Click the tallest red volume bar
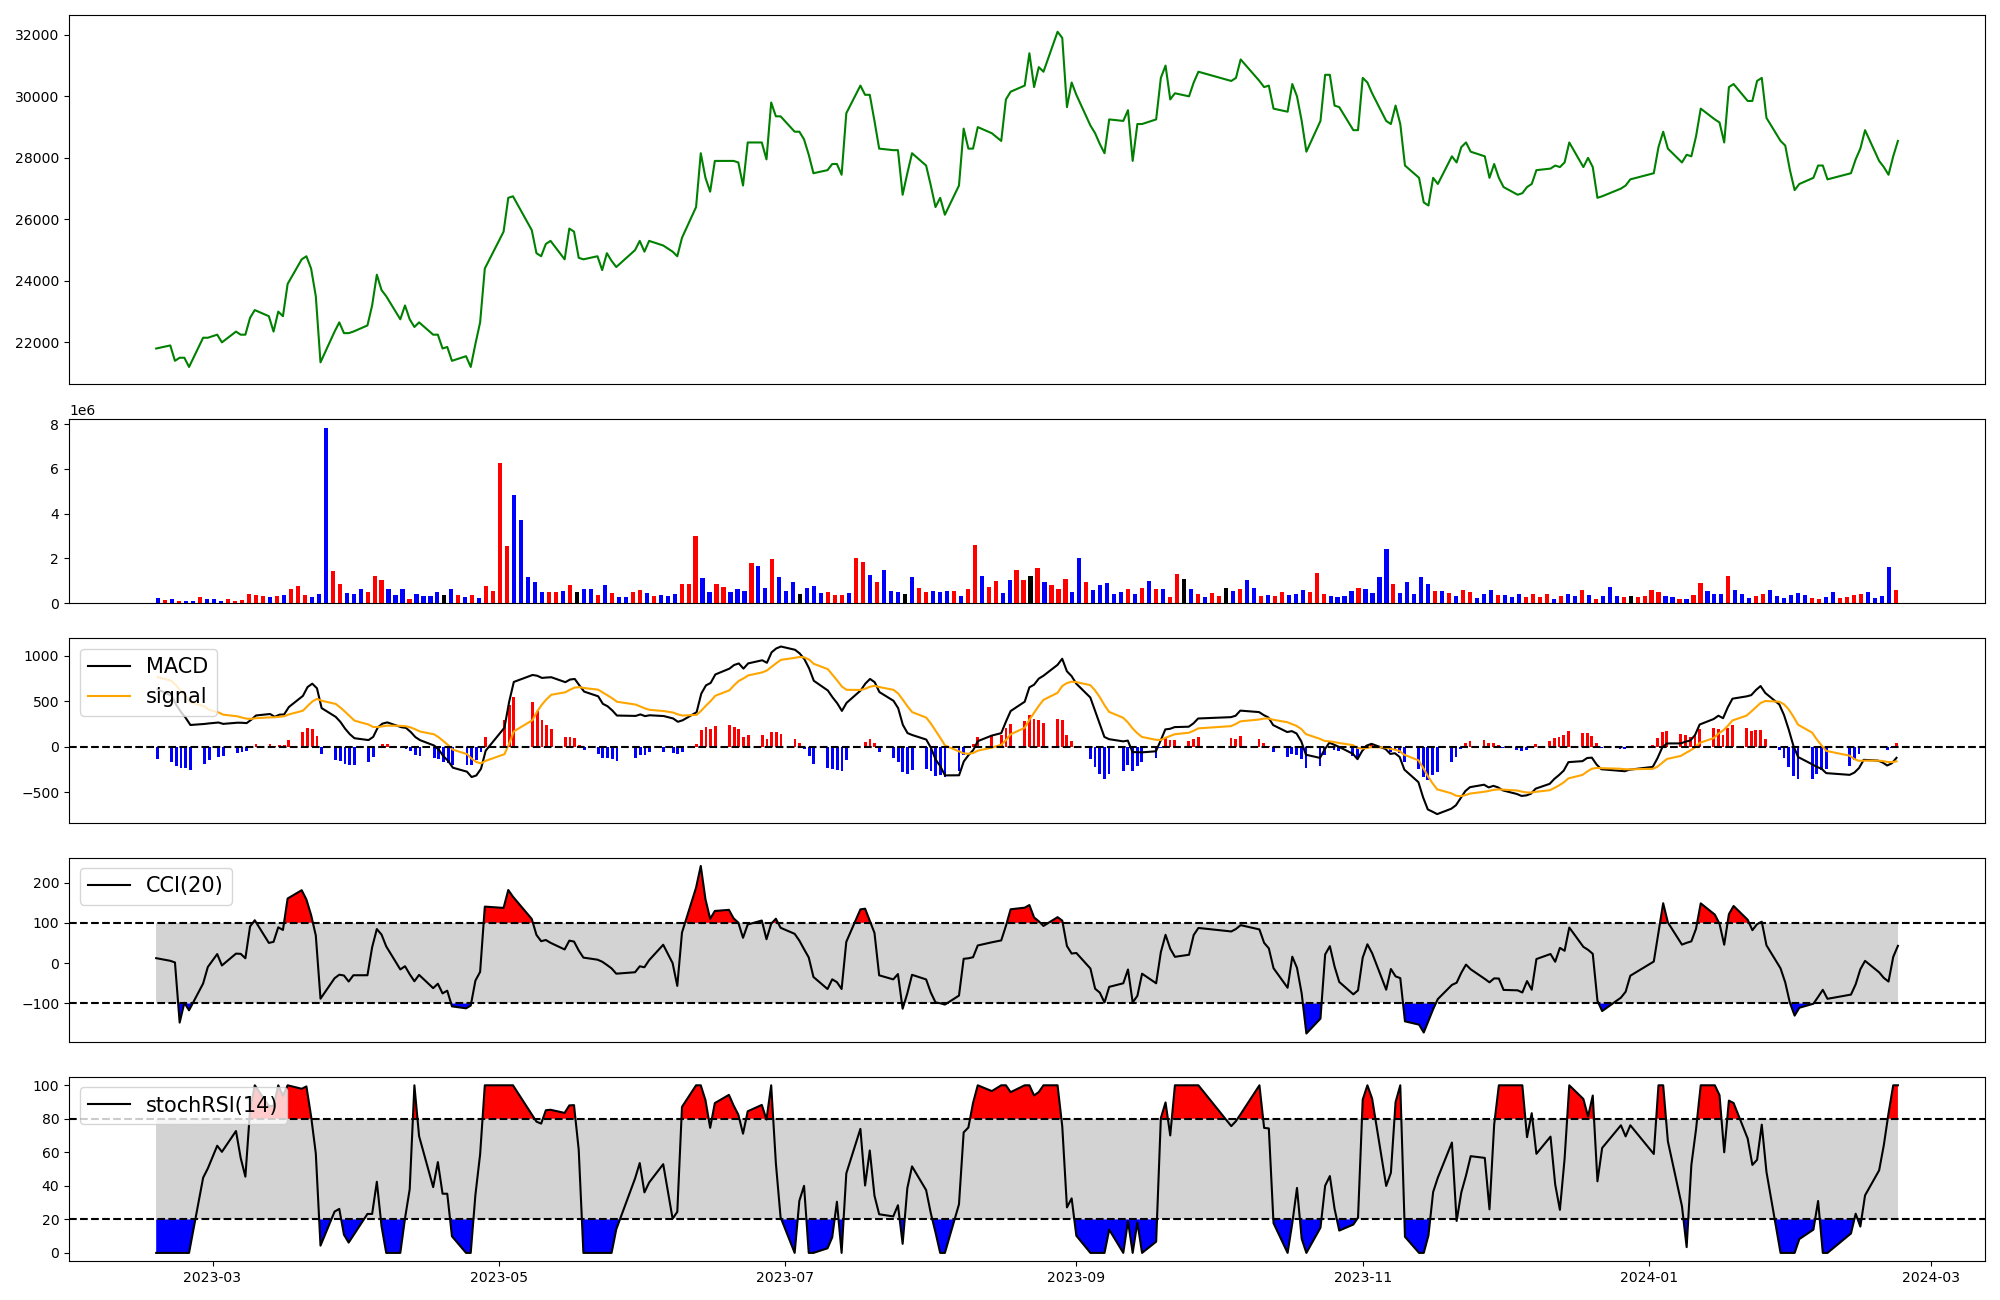The height and width of the screenshot is (1300, 2000). tap(500, 532)
